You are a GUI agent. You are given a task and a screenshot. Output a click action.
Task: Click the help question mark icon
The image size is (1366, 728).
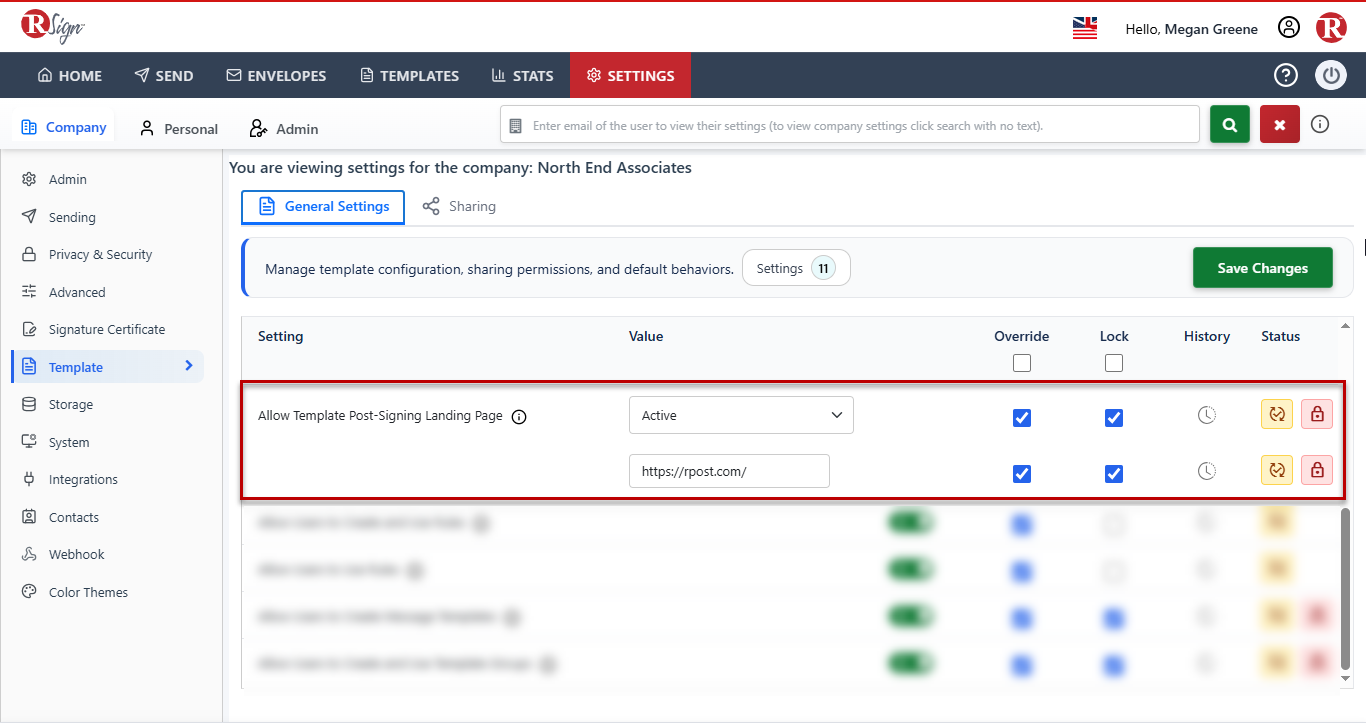point(1285,75)
